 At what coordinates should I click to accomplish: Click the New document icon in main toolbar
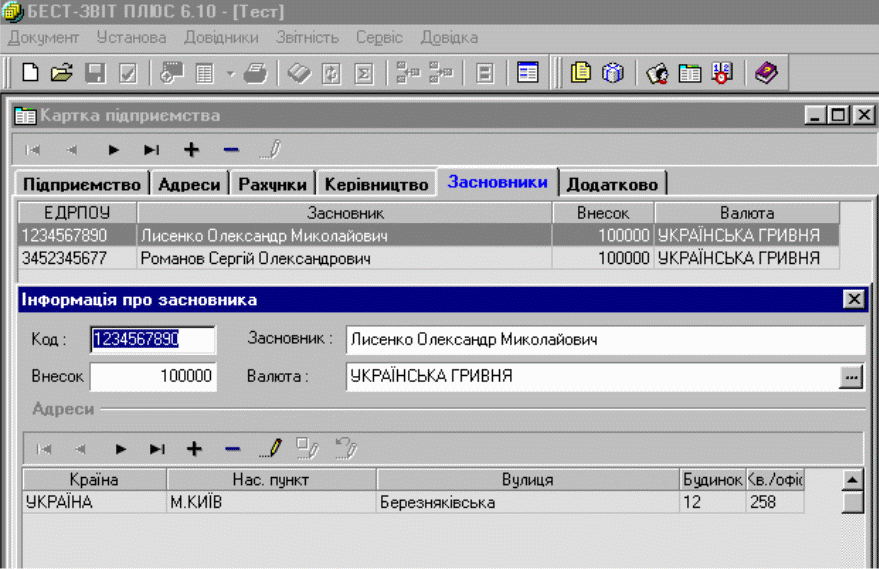pyautogui.click(x=31, y=73)
